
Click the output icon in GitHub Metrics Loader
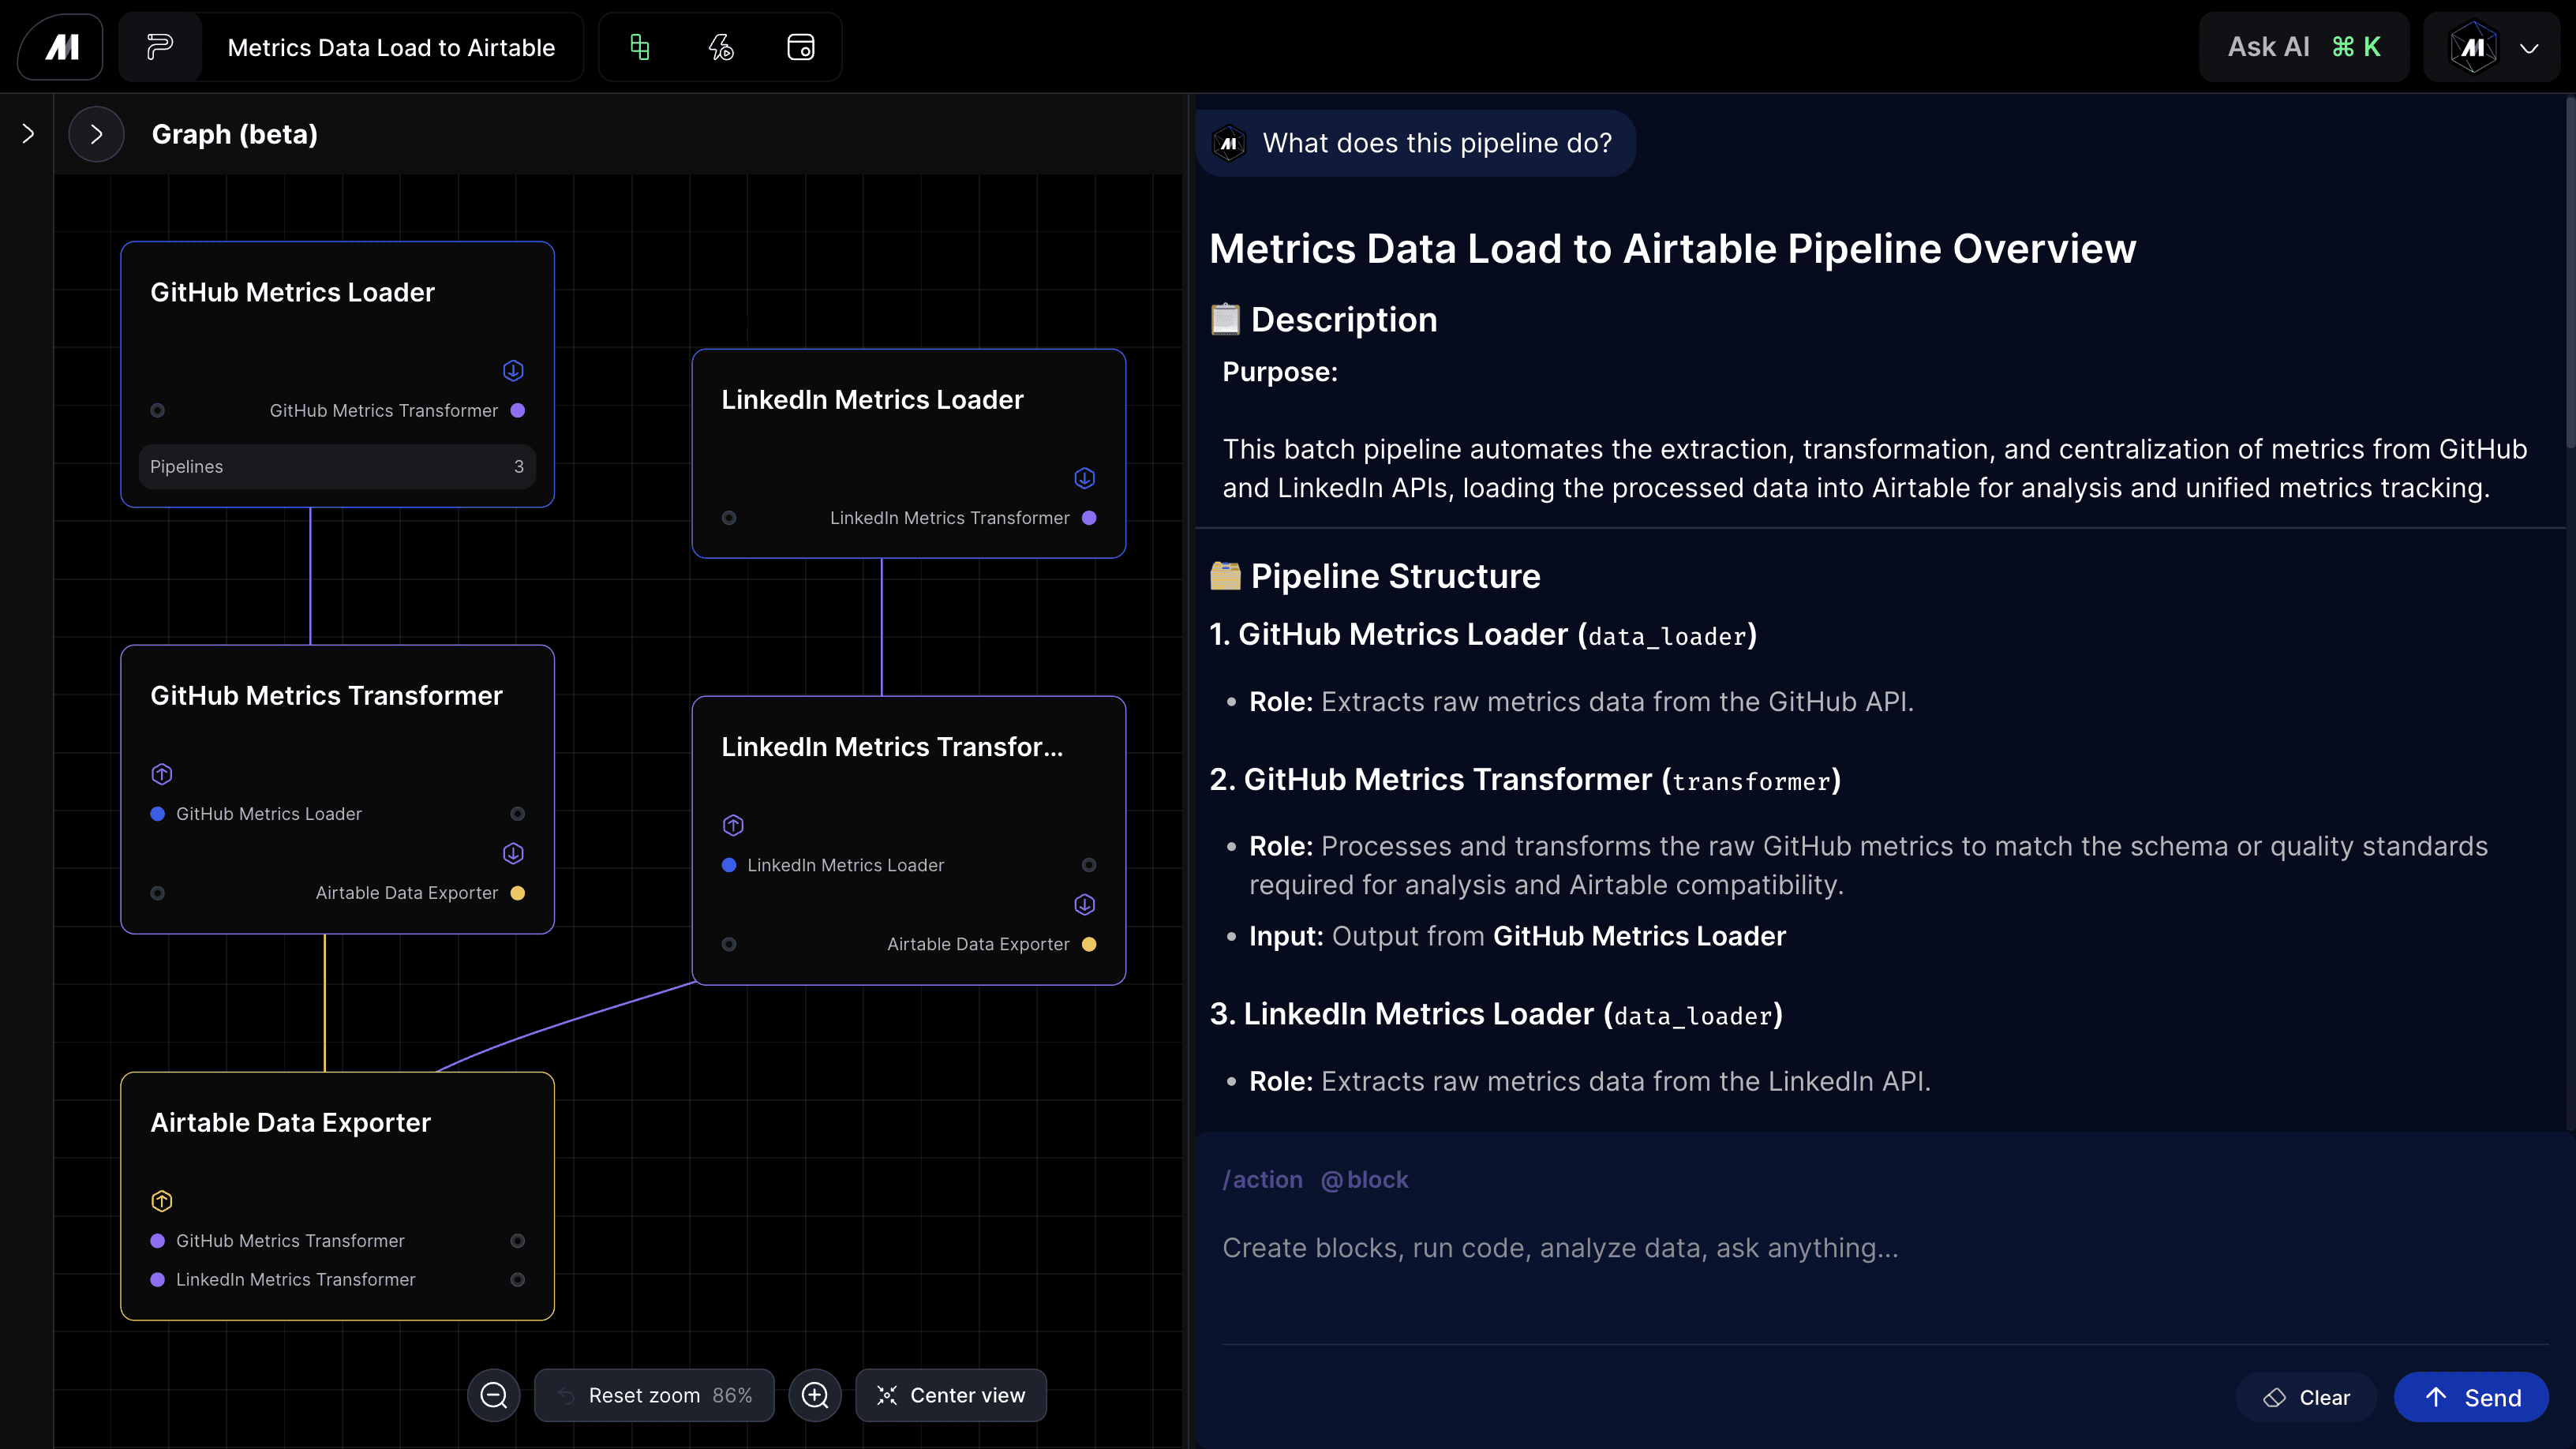click(513, 371)
